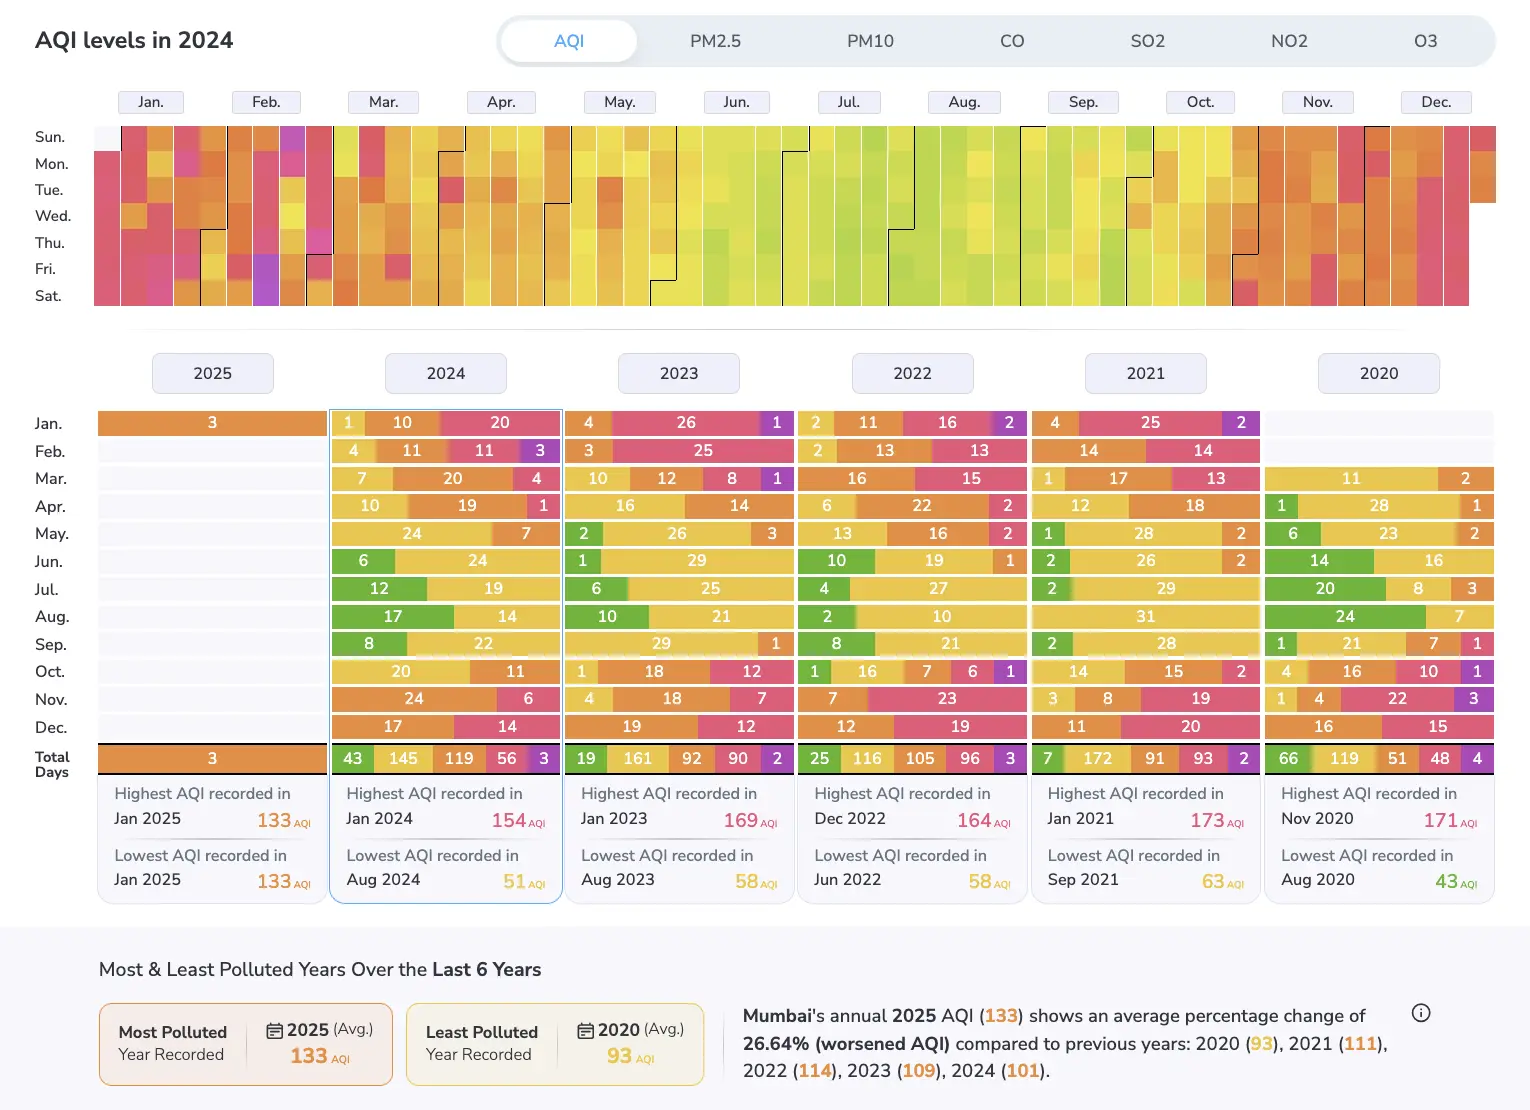
Task: Select the SO2 tab
Action: click(1148, 41)
